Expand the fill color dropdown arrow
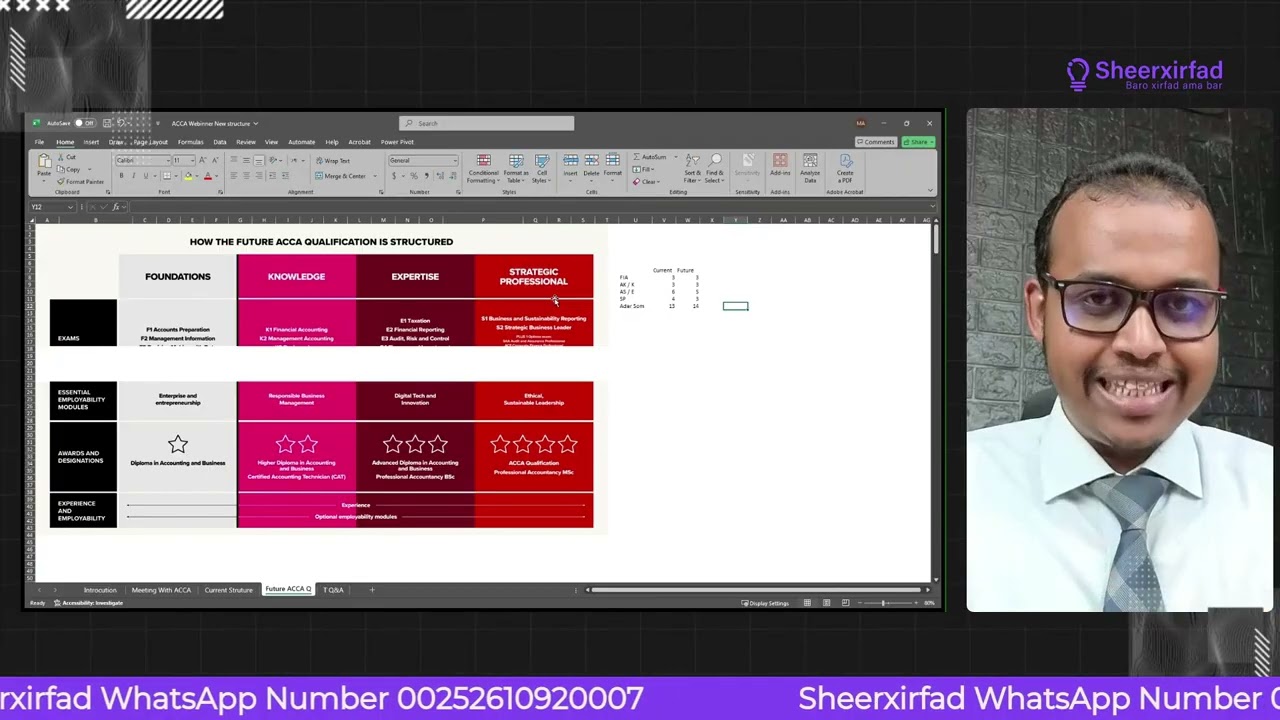Screen dimensions: 1280x720 pos(195,177)
